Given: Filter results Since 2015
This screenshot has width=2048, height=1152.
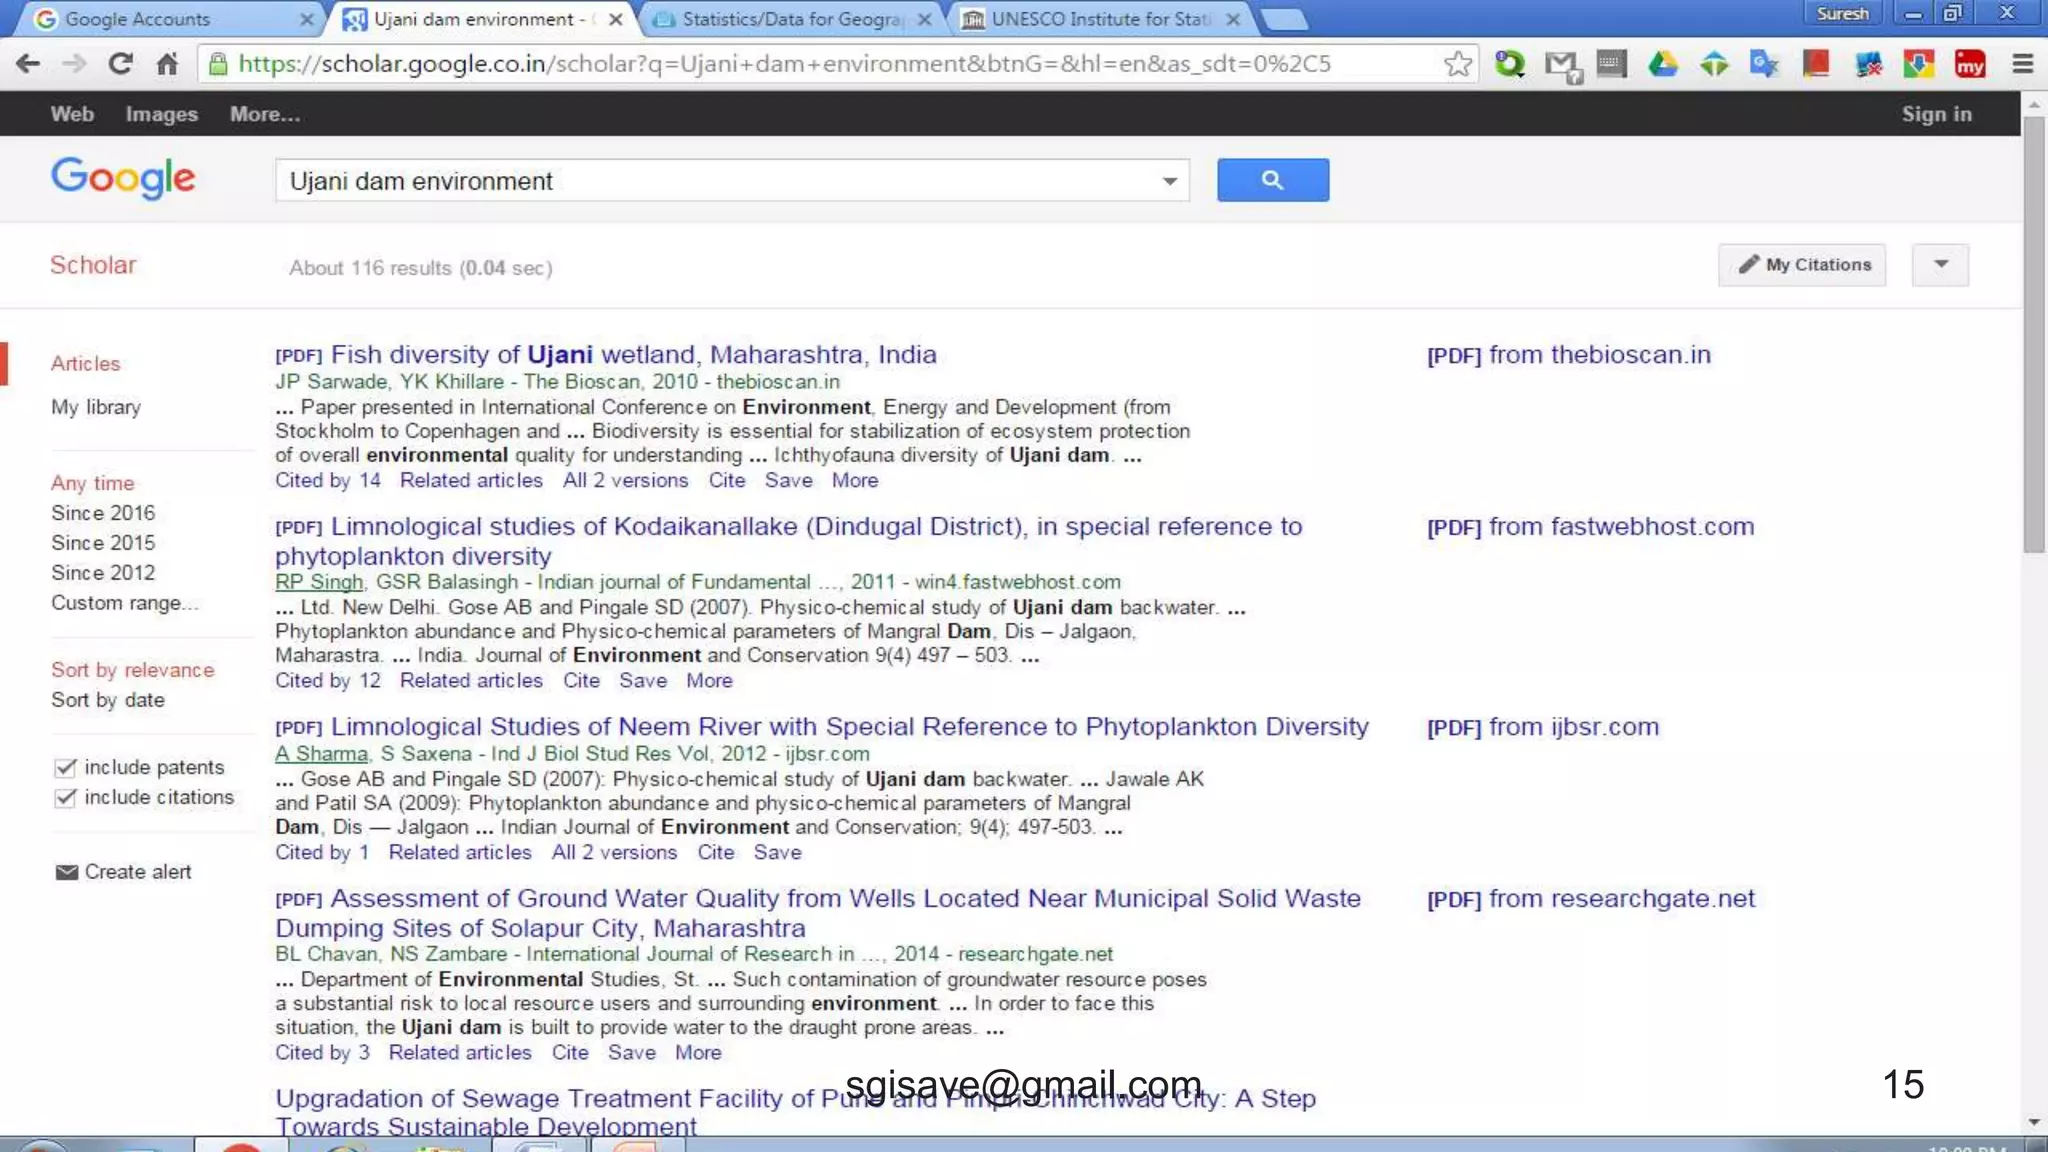Looking at the screenshot, I should click(x=103, y=543).
